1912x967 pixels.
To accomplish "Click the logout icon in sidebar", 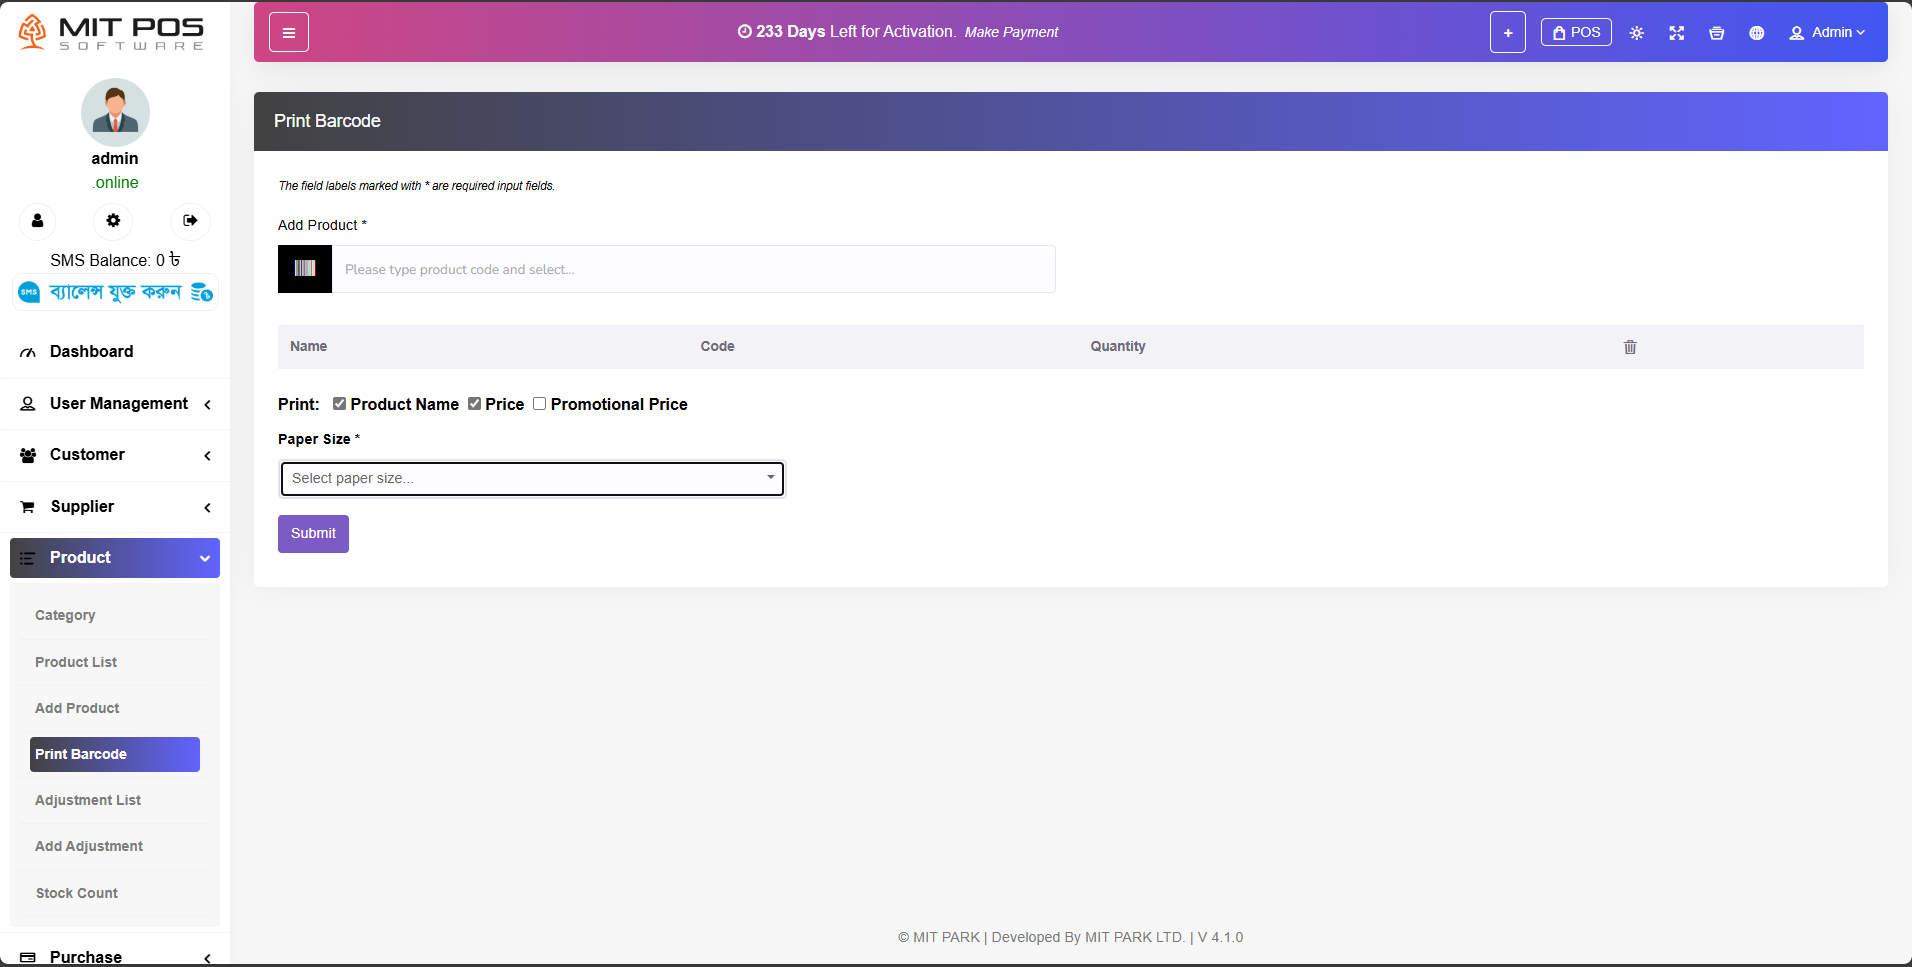I will coord(190,220).
